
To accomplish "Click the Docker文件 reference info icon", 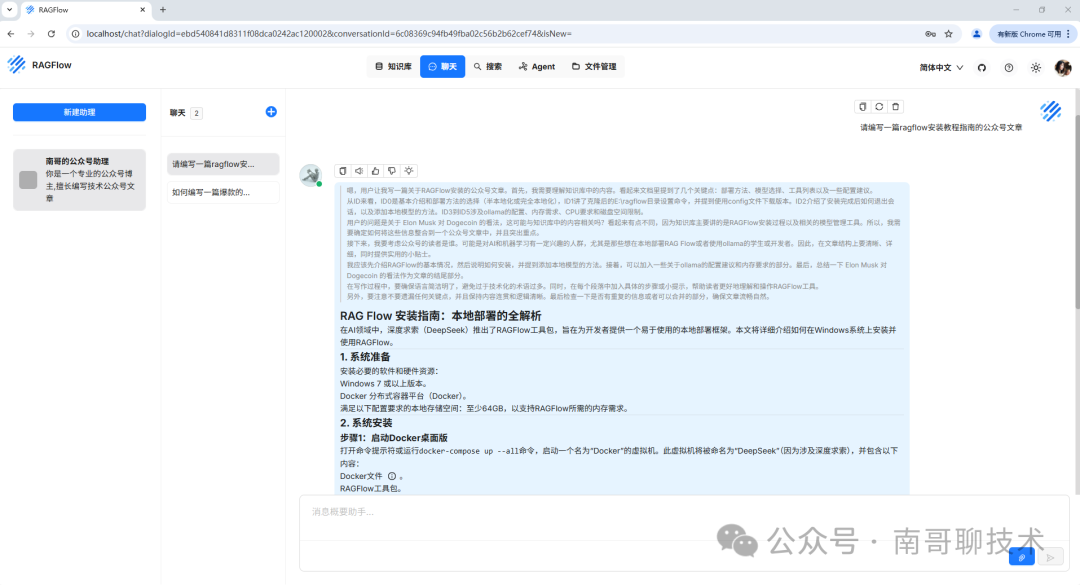I will (392, 476).
